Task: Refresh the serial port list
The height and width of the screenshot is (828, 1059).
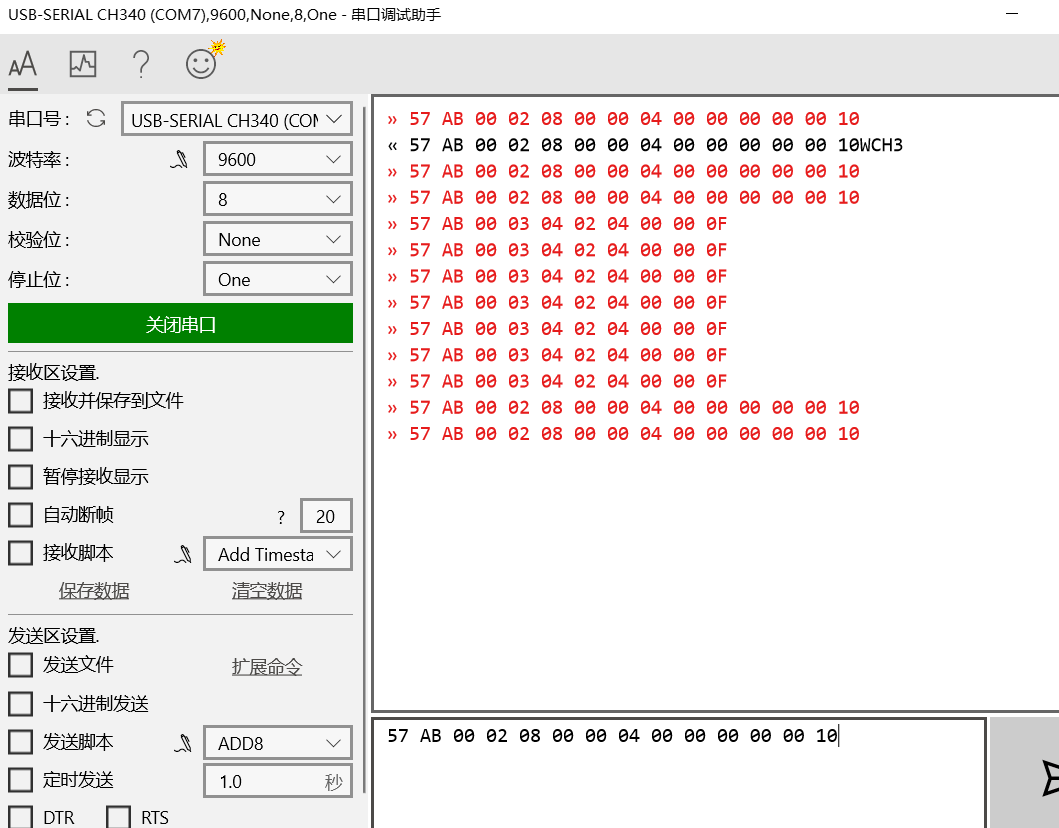Action: (95, 118)
